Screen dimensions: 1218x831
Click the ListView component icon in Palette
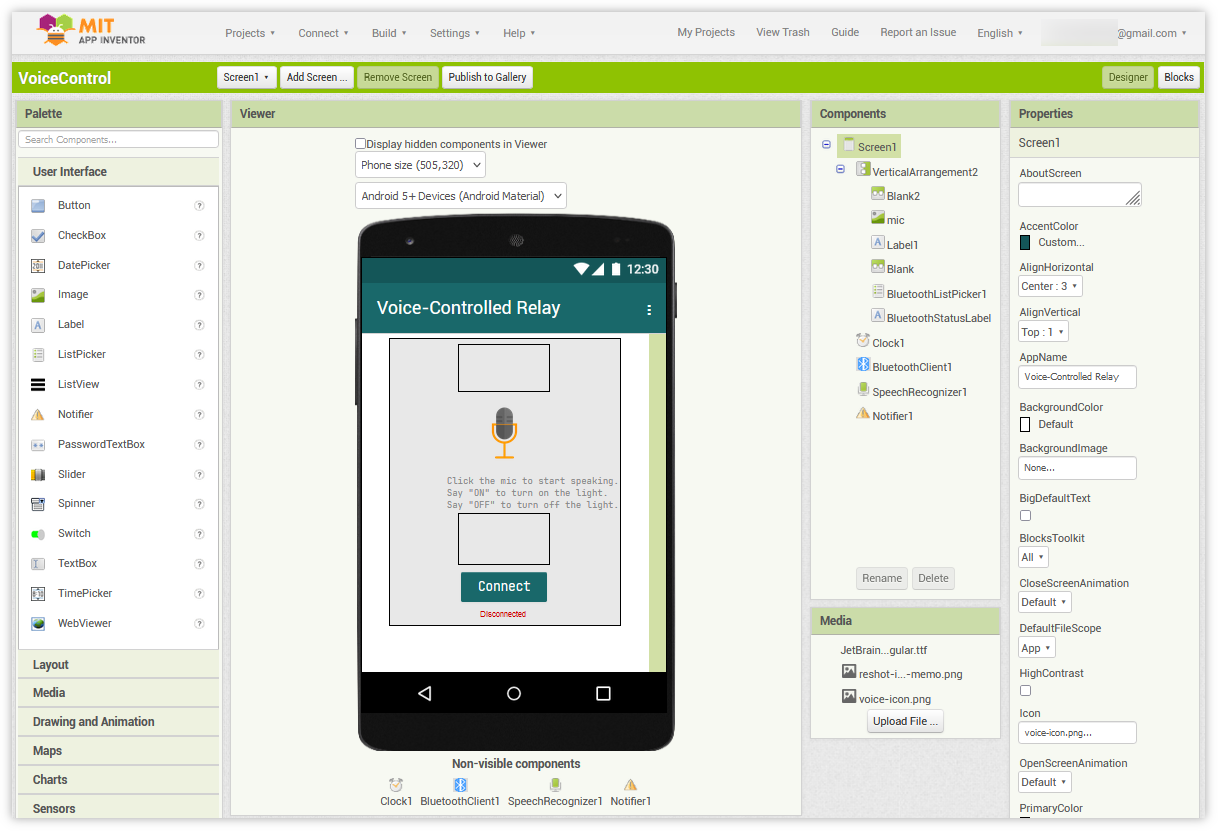tap(38, 385)
